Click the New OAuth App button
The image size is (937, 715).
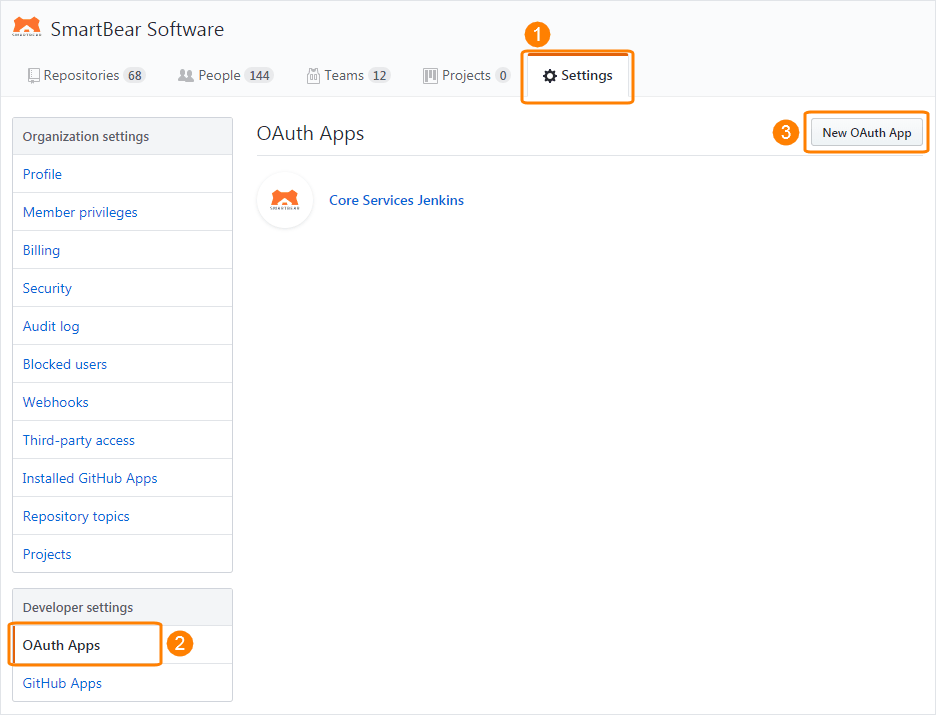pos(865,131)
